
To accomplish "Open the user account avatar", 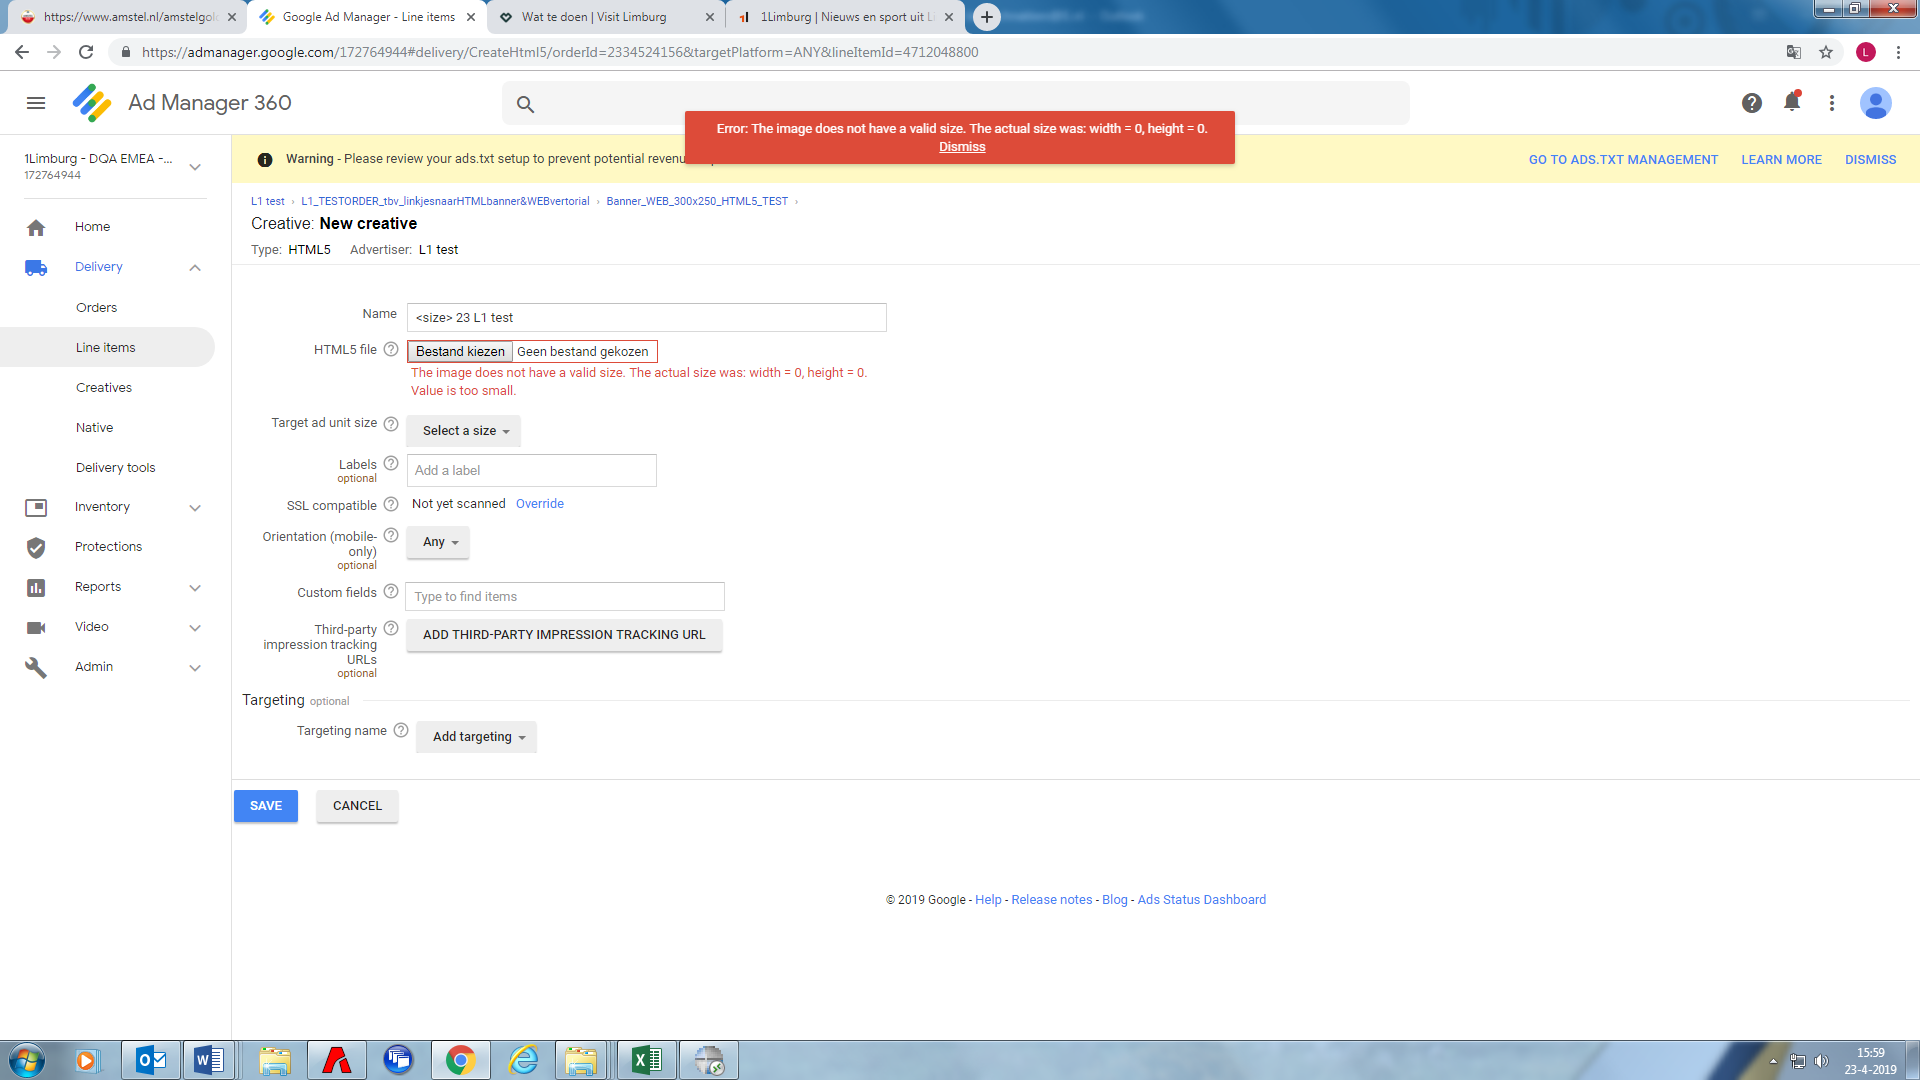I will 1875,103.
